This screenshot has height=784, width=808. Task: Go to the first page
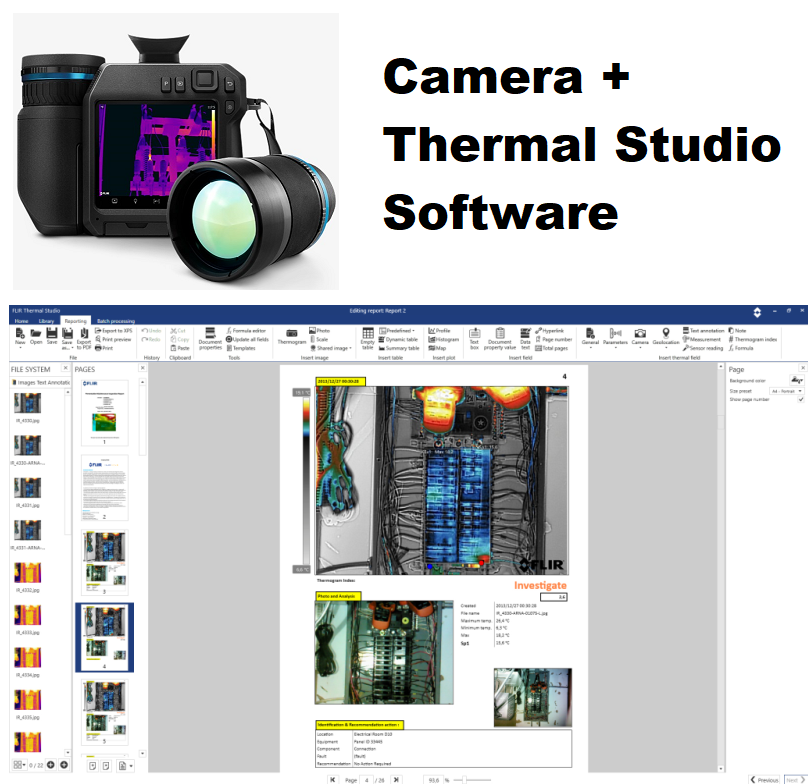pyautogui.click(x=333, y=779)
